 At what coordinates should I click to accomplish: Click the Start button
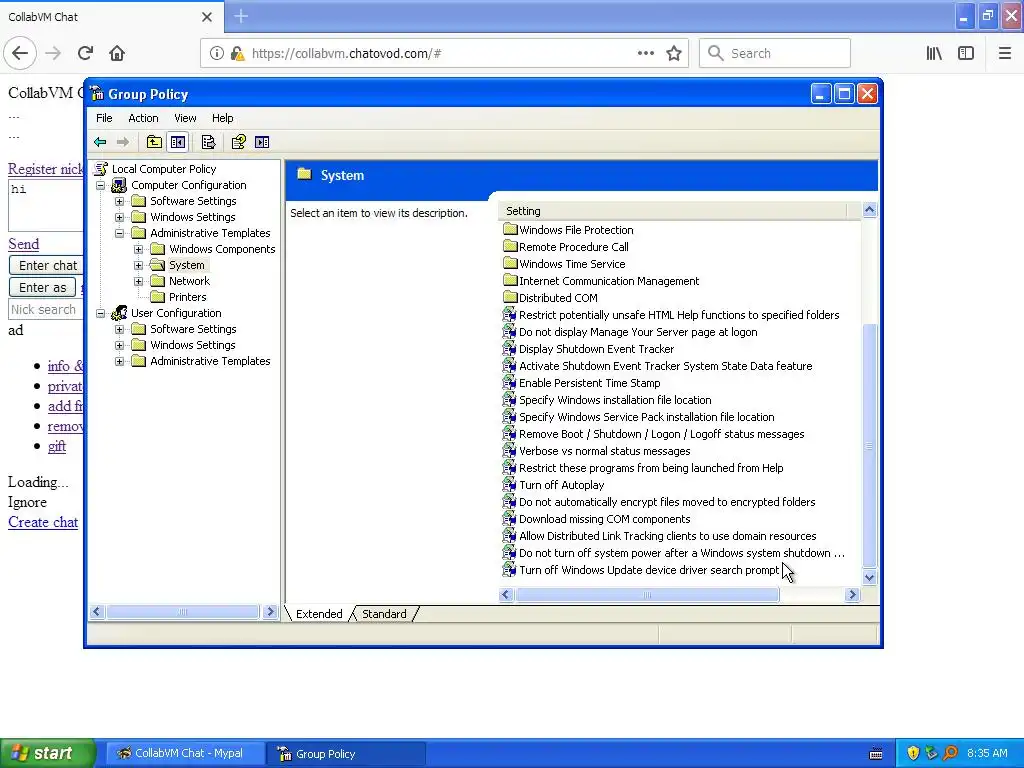(47, 753)
